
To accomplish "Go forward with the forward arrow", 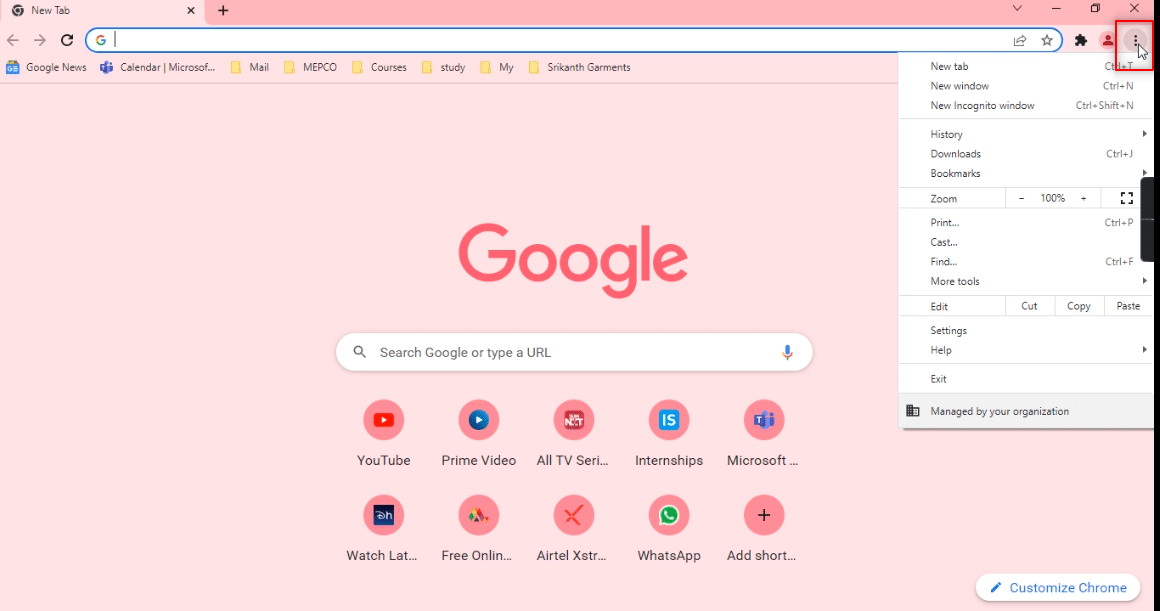I will pyautogui.click(x=40, y=40).
